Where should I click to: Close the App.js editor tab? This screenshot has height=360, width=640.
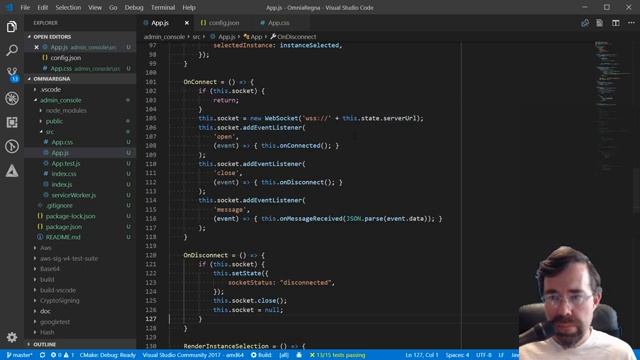[x=187, y=23]
